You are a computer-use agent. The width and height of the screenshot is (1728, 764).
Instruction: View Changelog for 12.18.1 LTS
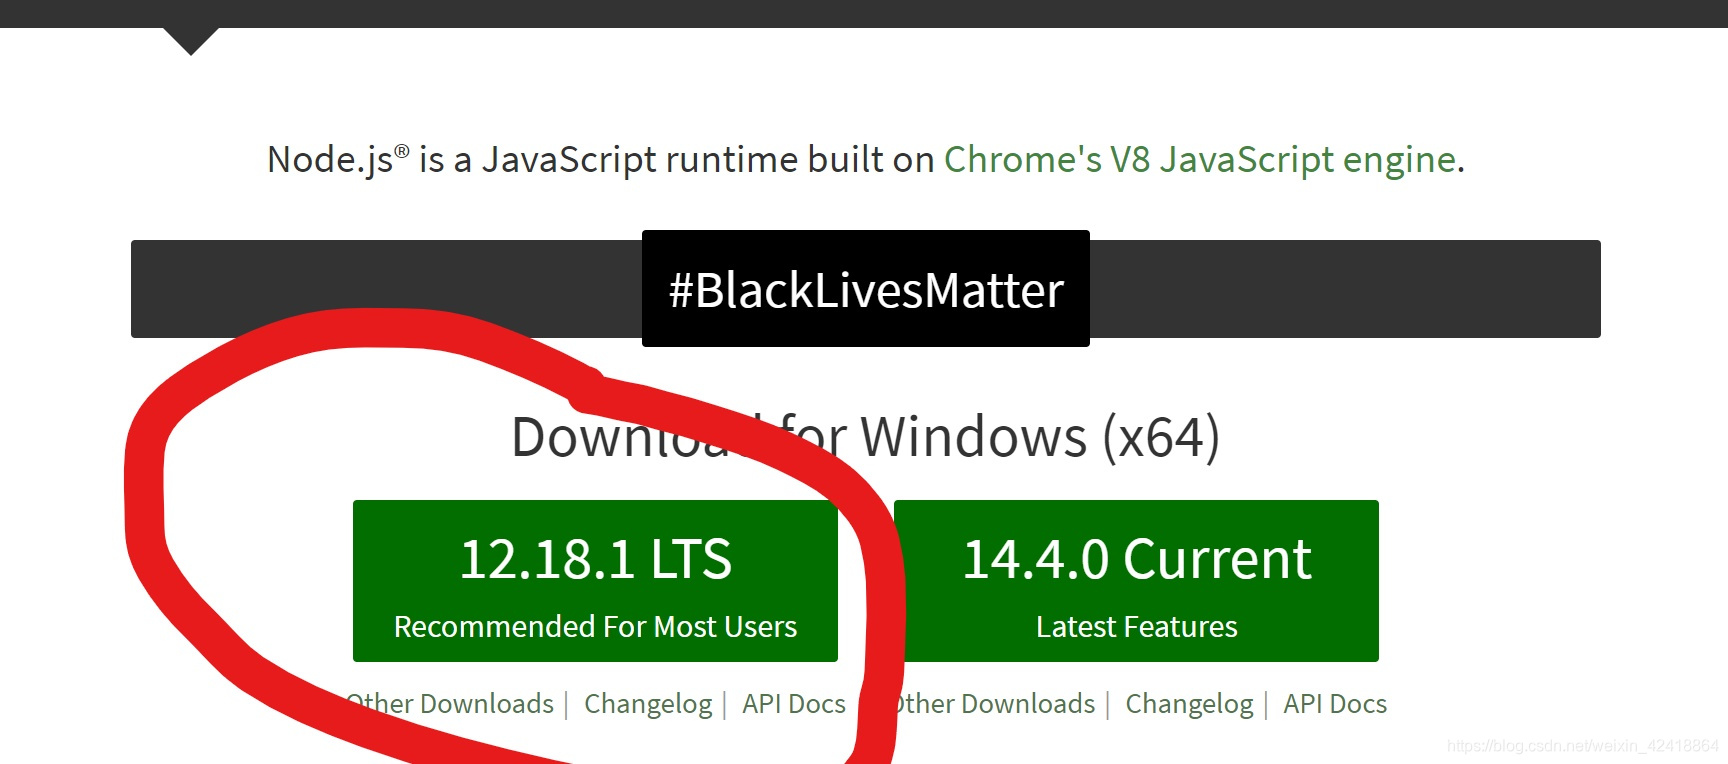[x=648, y=704]
